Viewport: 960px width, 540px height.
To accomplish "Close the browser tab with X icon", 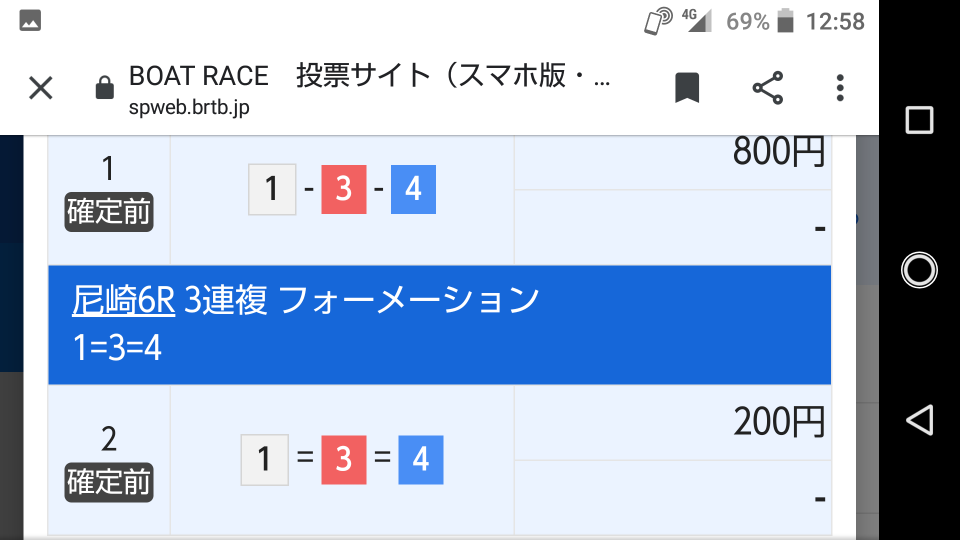I will (x=41, y=88).
